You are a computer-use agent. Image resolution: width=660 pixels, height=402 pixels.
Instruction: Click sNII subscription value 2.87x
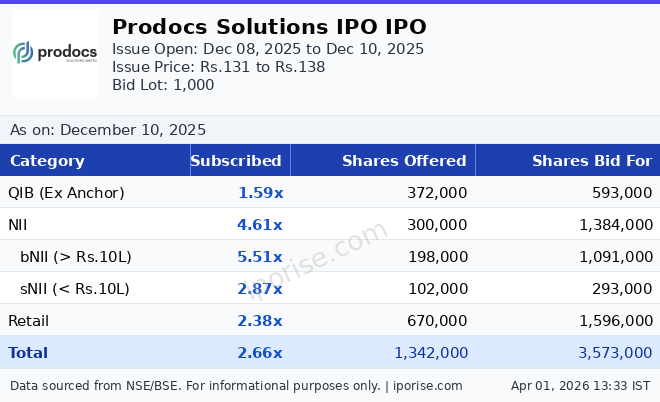point(260,289)
